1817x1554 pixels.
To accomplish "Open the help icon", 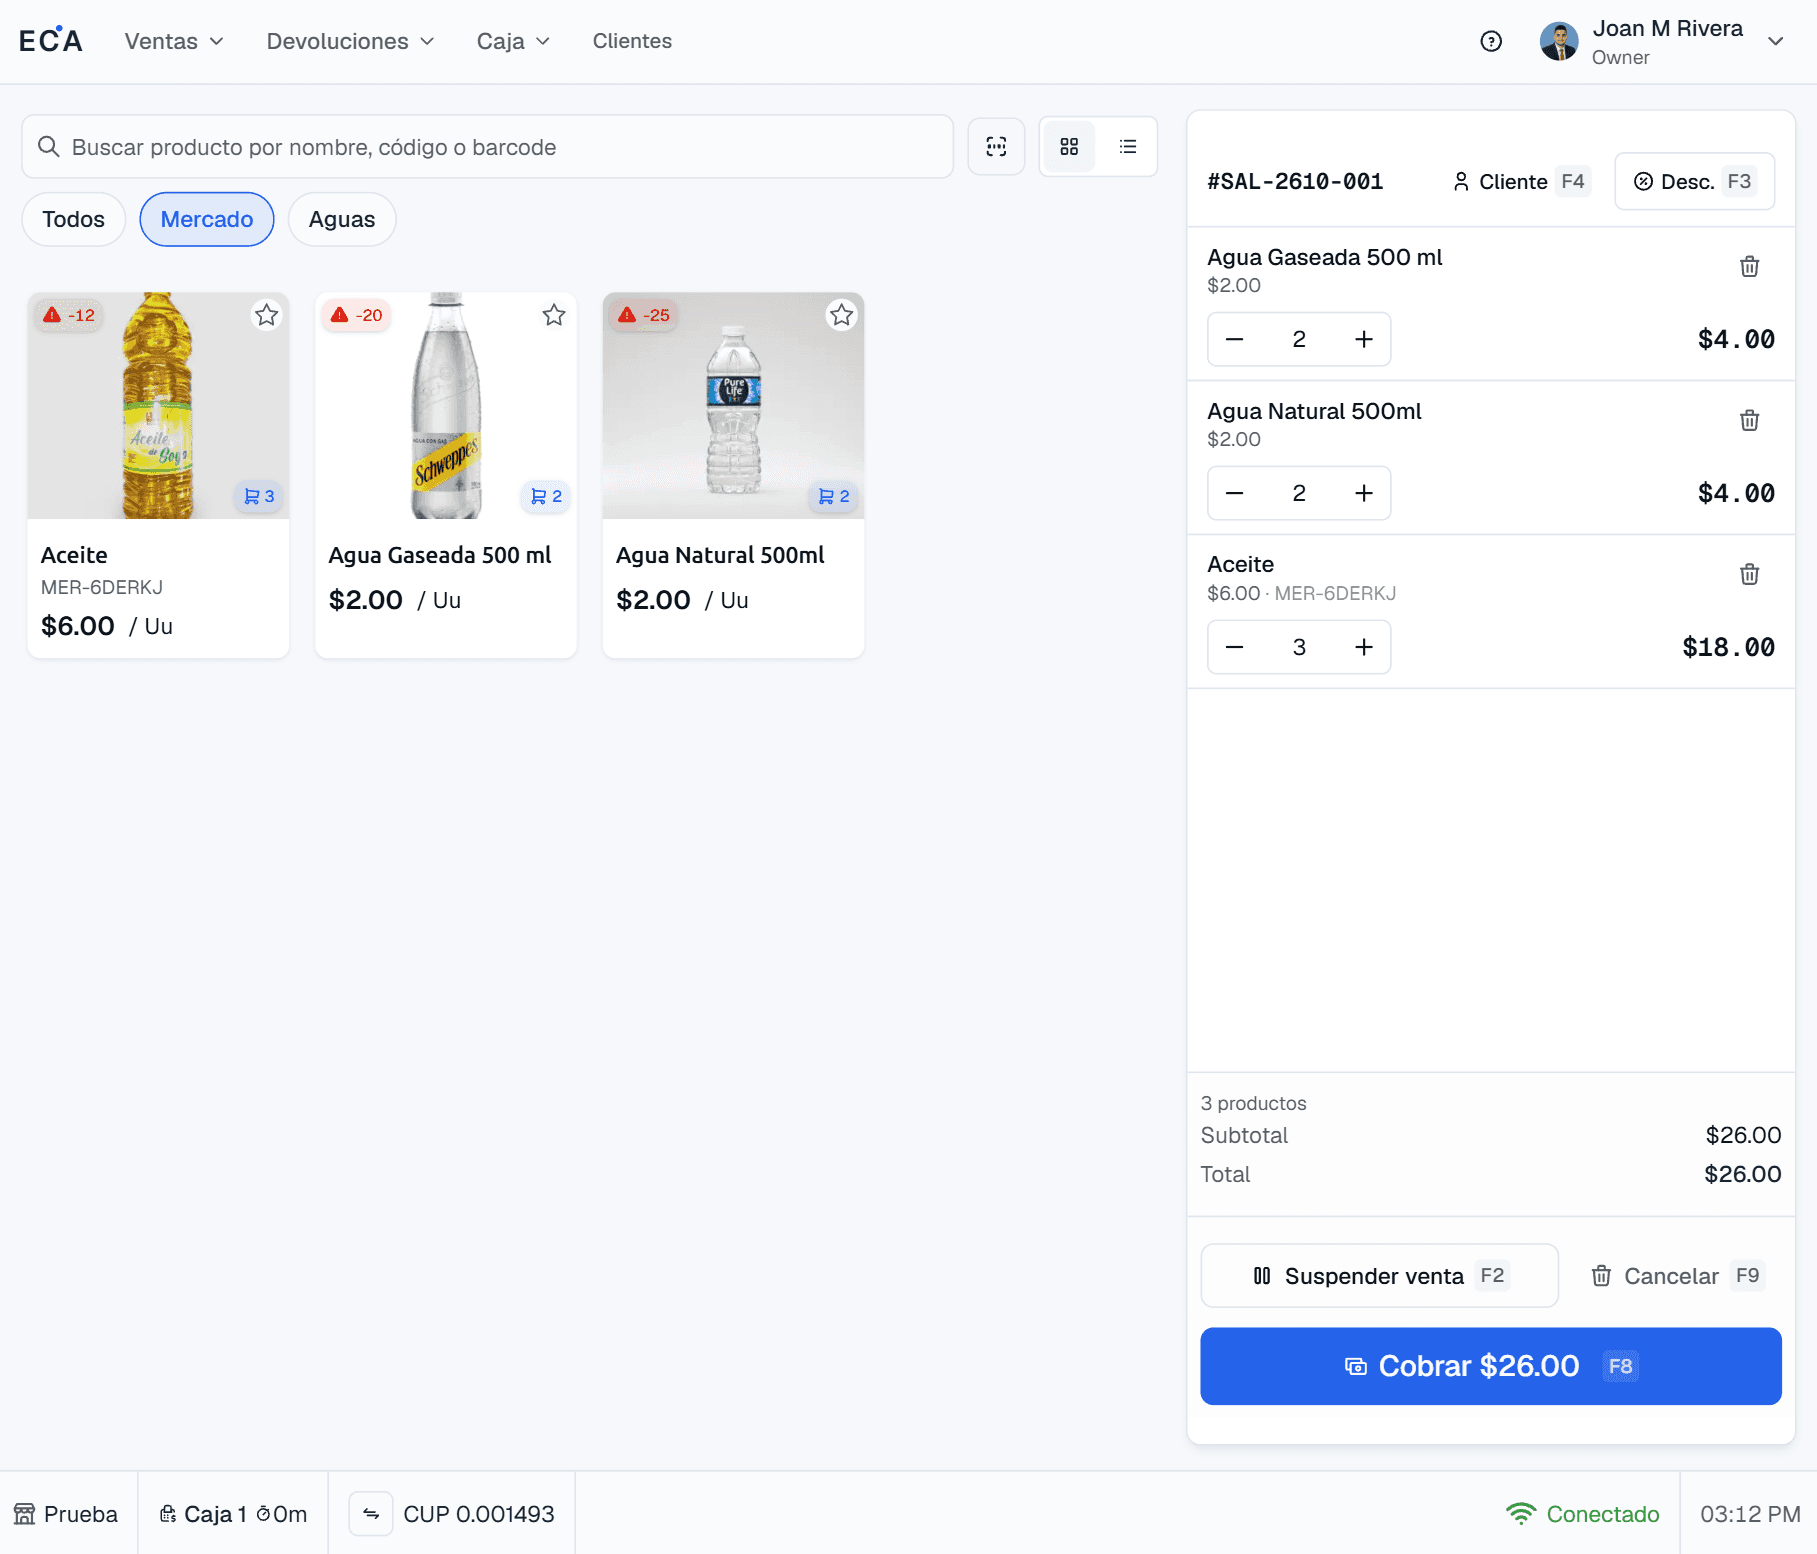I will (x=1491, y=41).
